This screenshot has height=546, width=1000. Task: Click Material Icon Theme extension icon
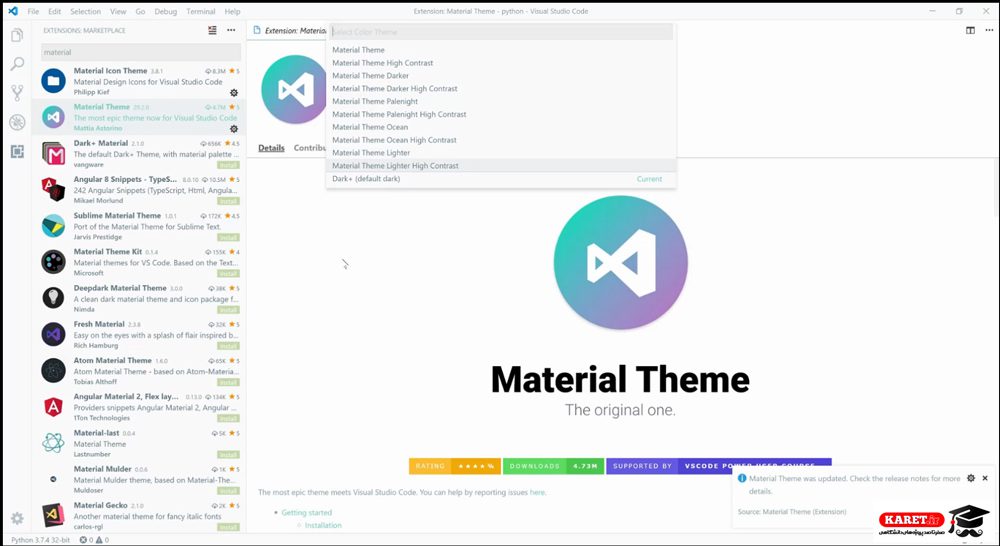[54, 81]
